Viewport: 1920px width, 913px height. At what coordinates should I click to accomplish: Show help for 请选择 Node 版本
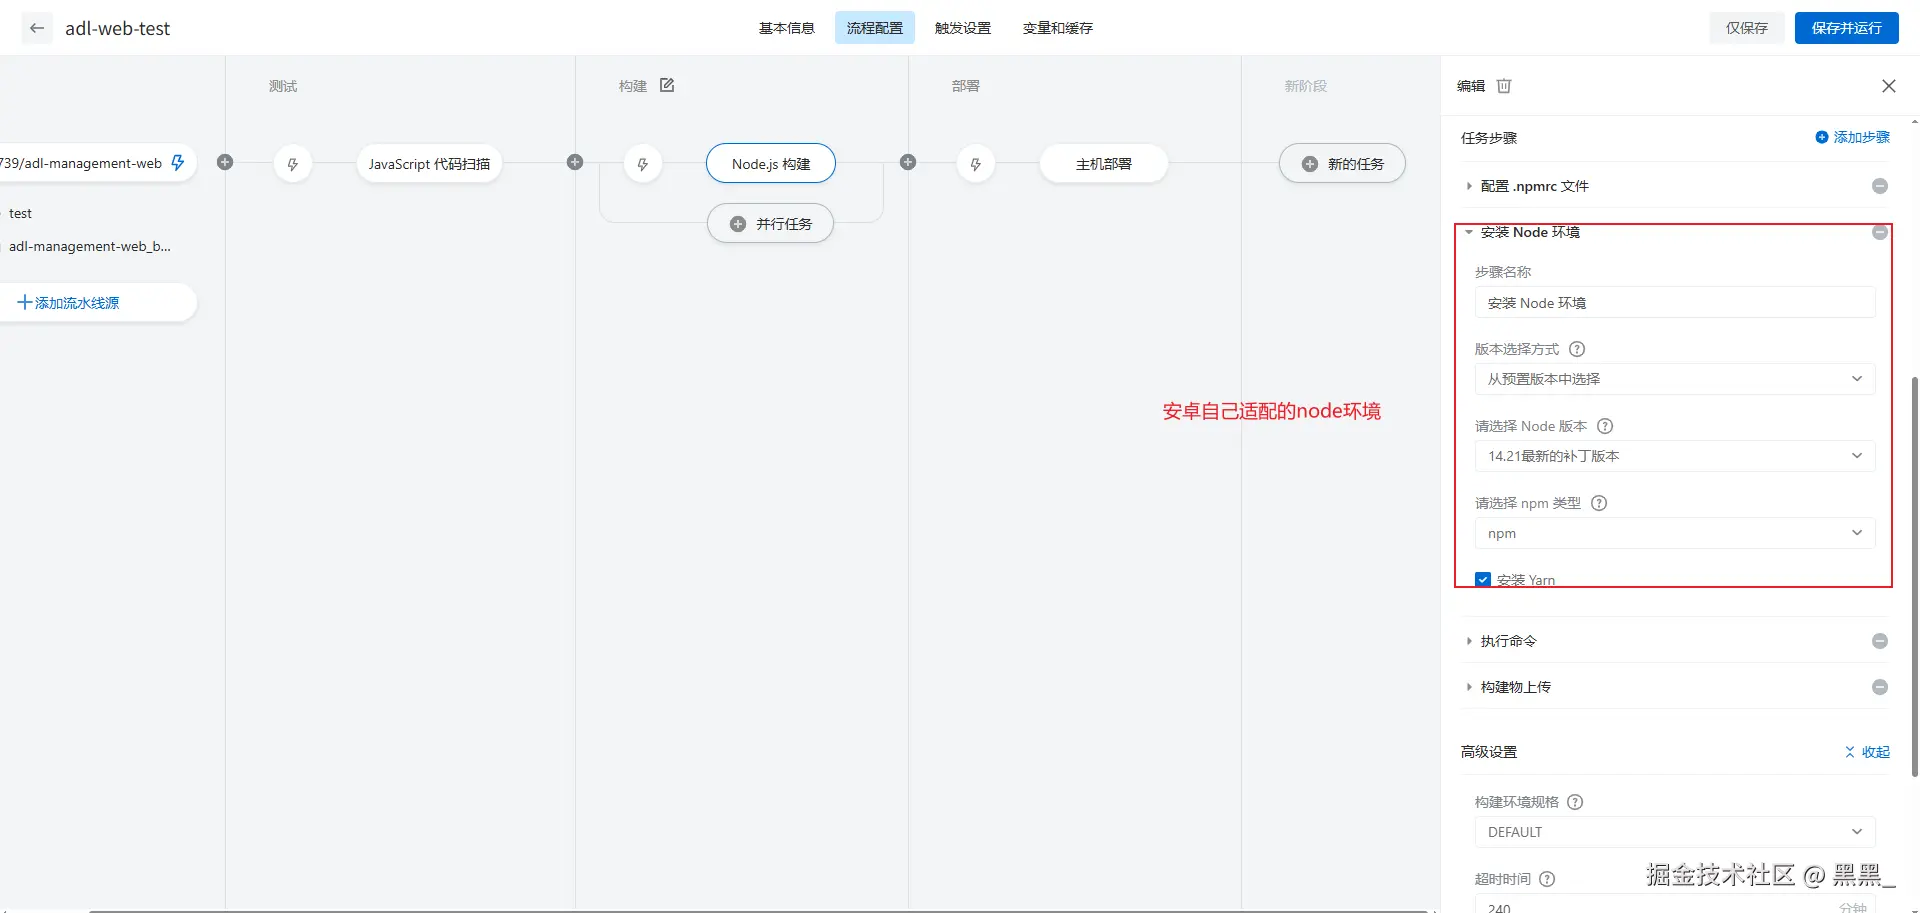(1605, 426)
